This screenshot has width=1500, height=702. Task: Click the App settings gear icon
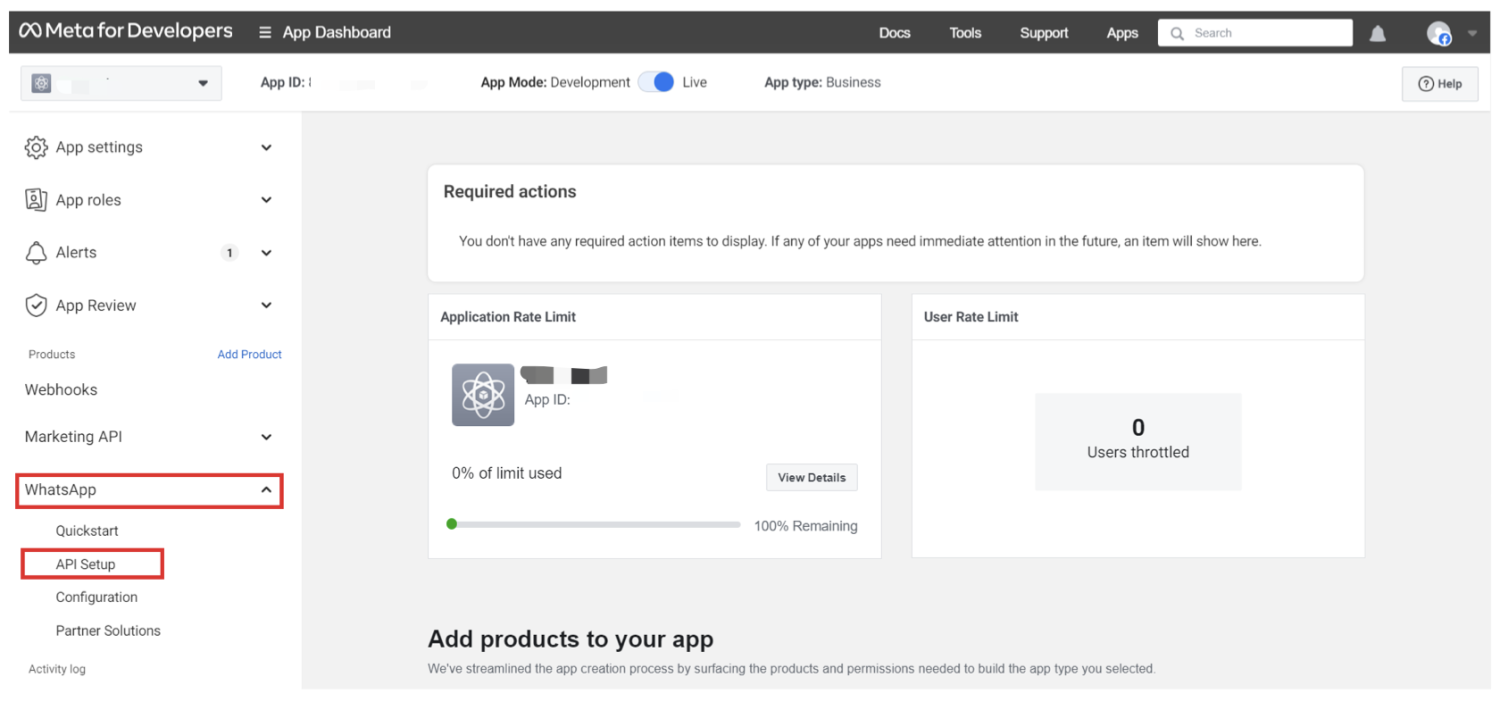tap(36, 147)
